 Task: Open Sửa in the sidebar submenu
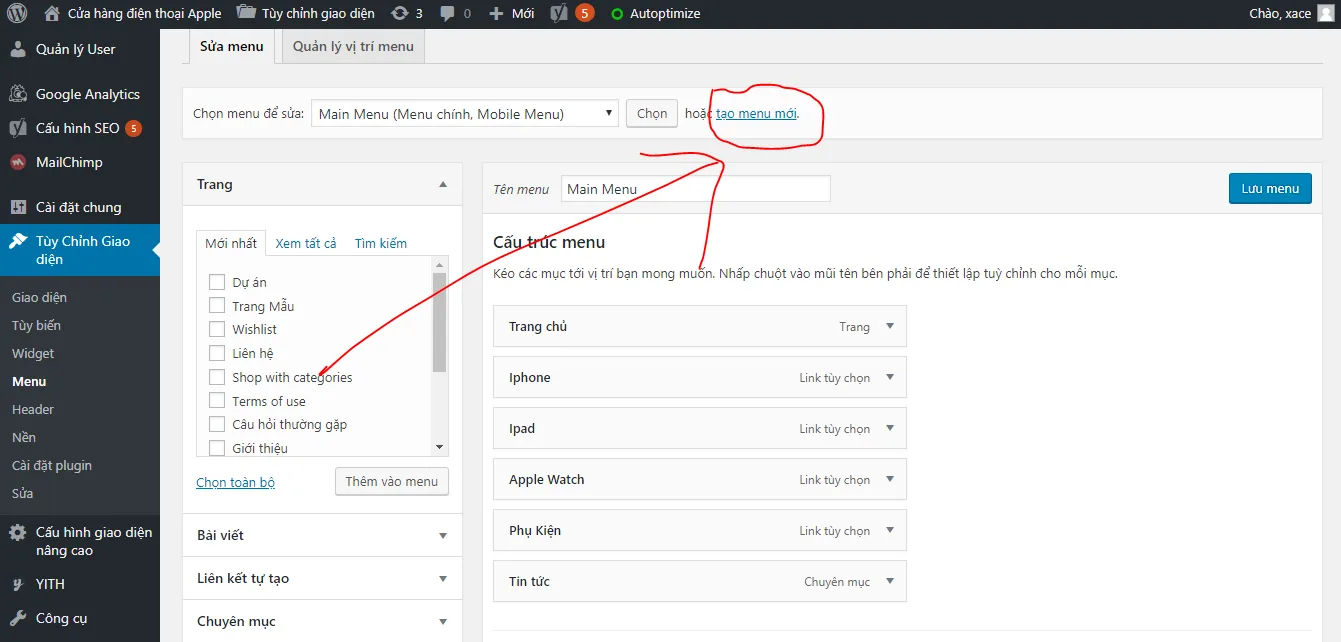(x=22, y=493)
